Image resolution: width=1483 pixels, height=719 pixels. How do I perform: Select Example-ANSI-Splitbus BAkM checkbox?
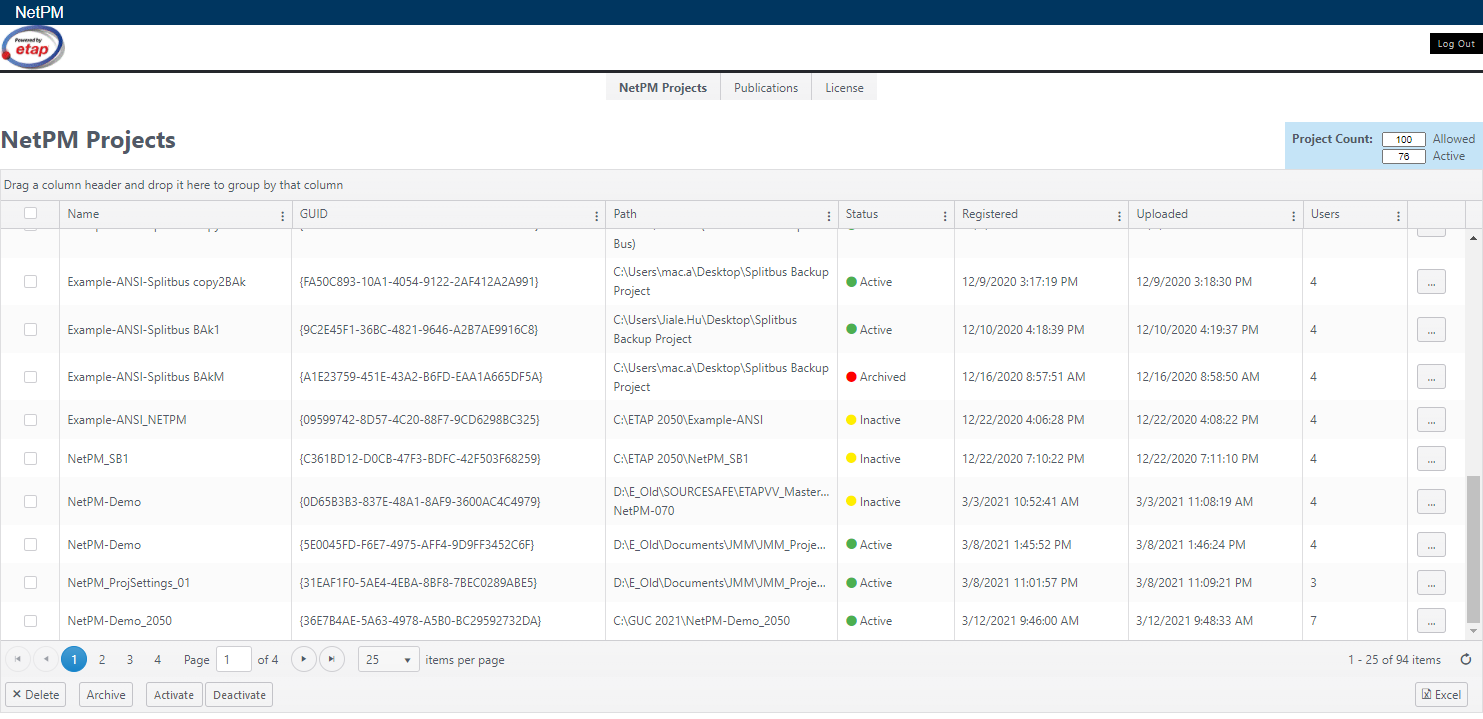(31, 377)
